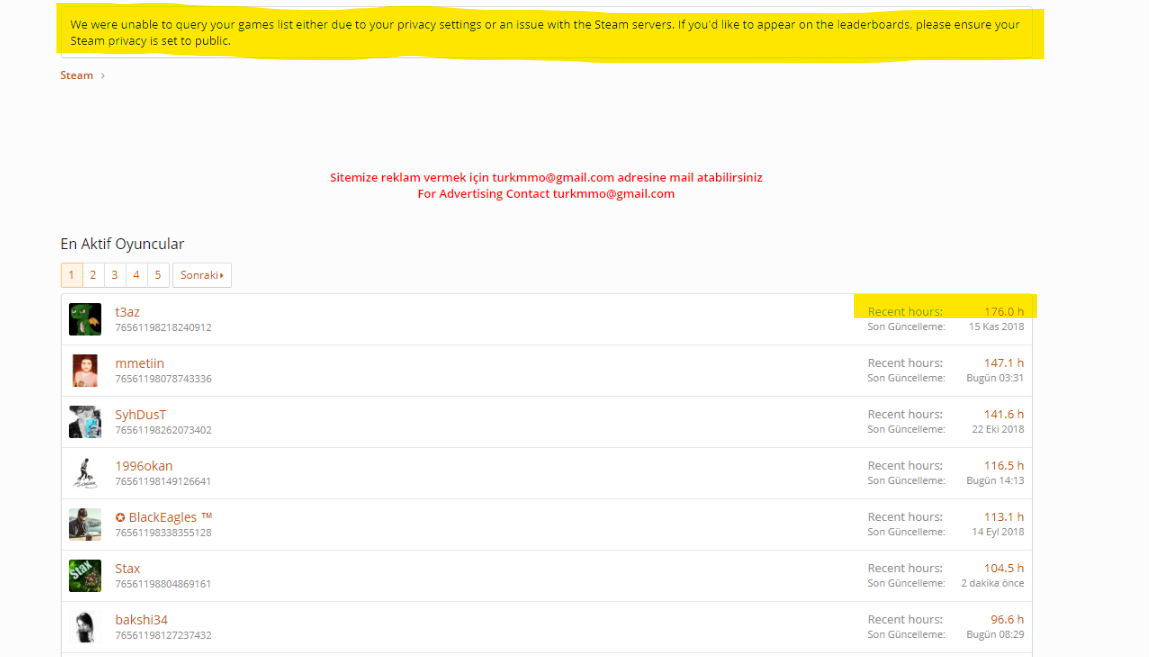This screenshot has height=657, width=1149.
Task: Open bakshi34 player profile link
Action: (141, 620)
